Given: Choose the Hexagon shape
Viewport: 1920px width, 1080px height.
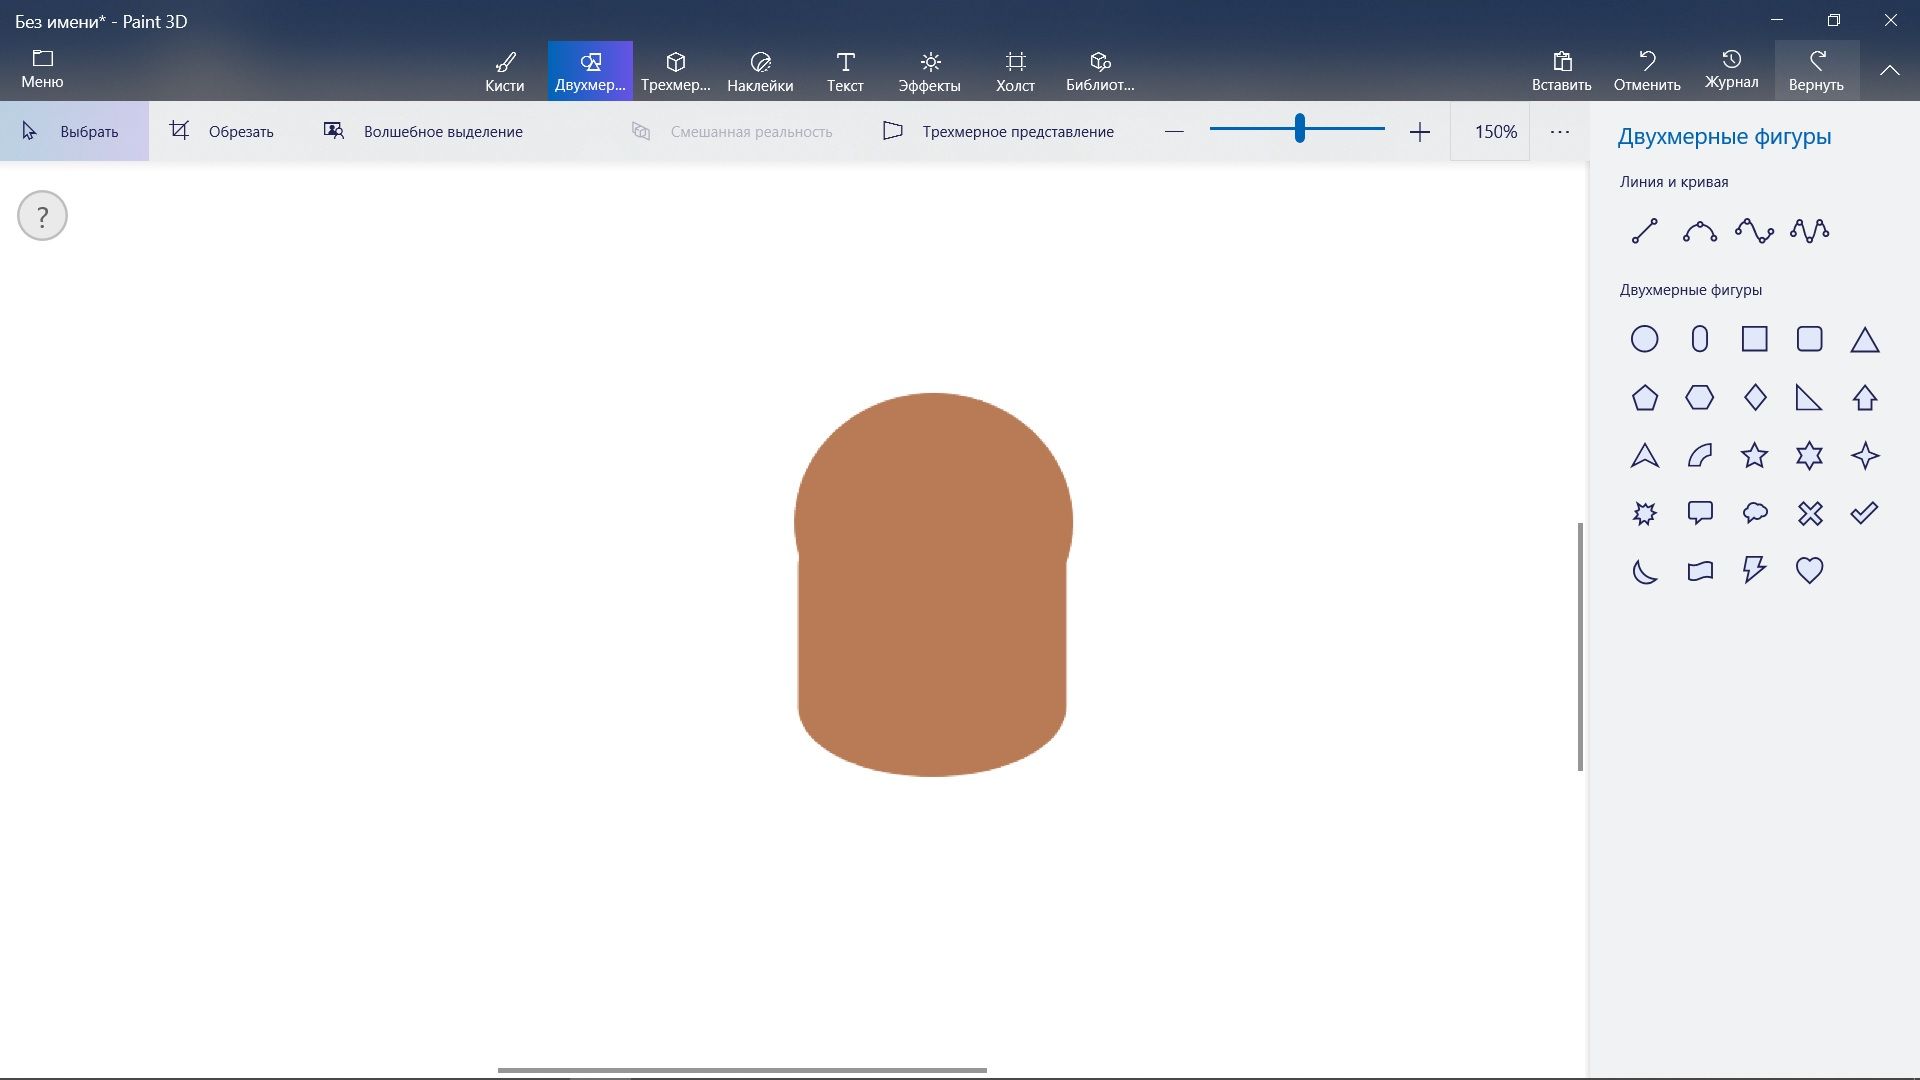Looking at the screenshot, I should pyautogui.click(x=1699, y=397).
